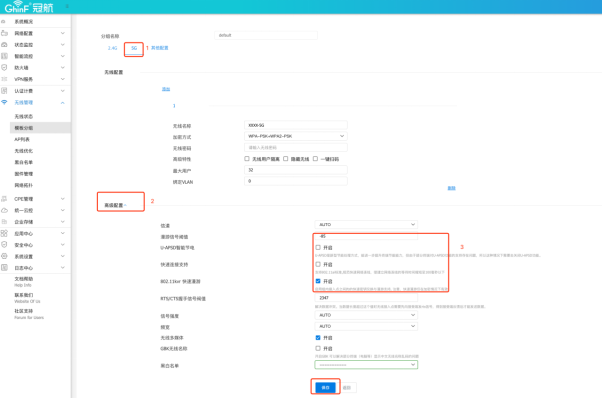Click the blue 保存 save button
Viewport: 602px width, 399px height.
point(326,387)
